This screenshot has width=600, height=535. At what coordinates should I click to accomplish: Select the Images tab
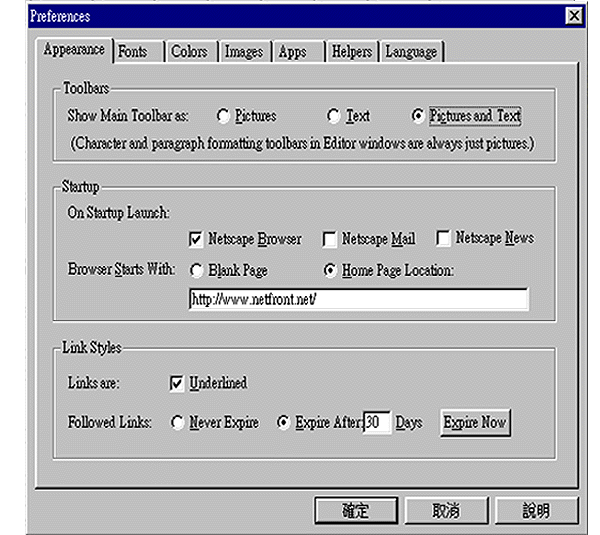[x=246, y=51]
